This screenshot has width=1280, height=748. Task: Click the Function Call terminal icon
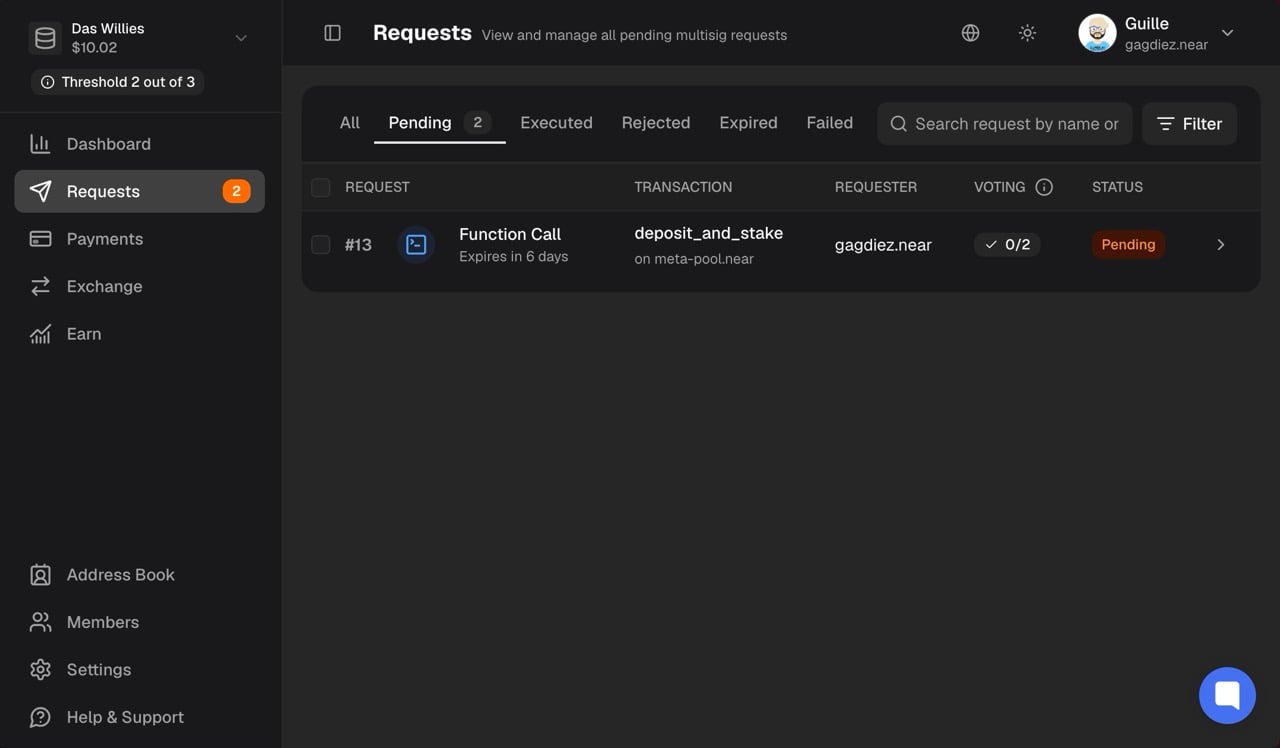pyautogui.click(x=416, y=244)
